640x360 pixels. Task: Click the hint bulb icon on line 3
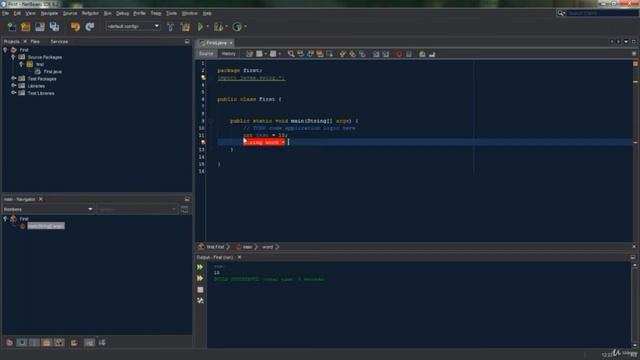point(203,78)
